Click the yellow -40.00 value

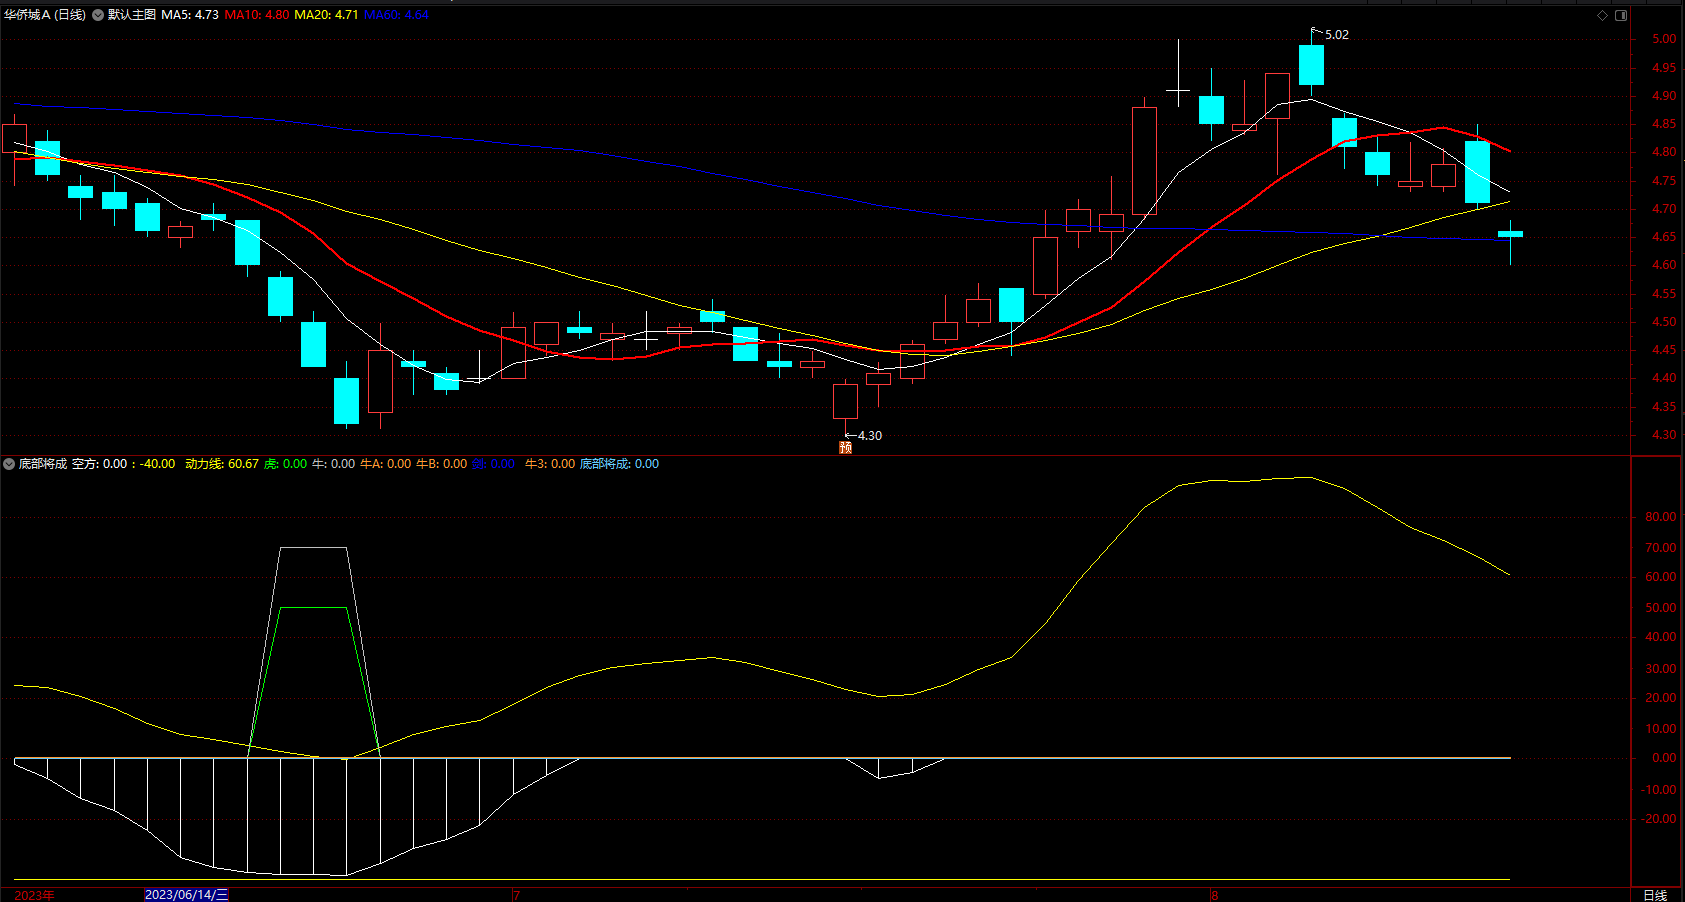pos(157,464)
